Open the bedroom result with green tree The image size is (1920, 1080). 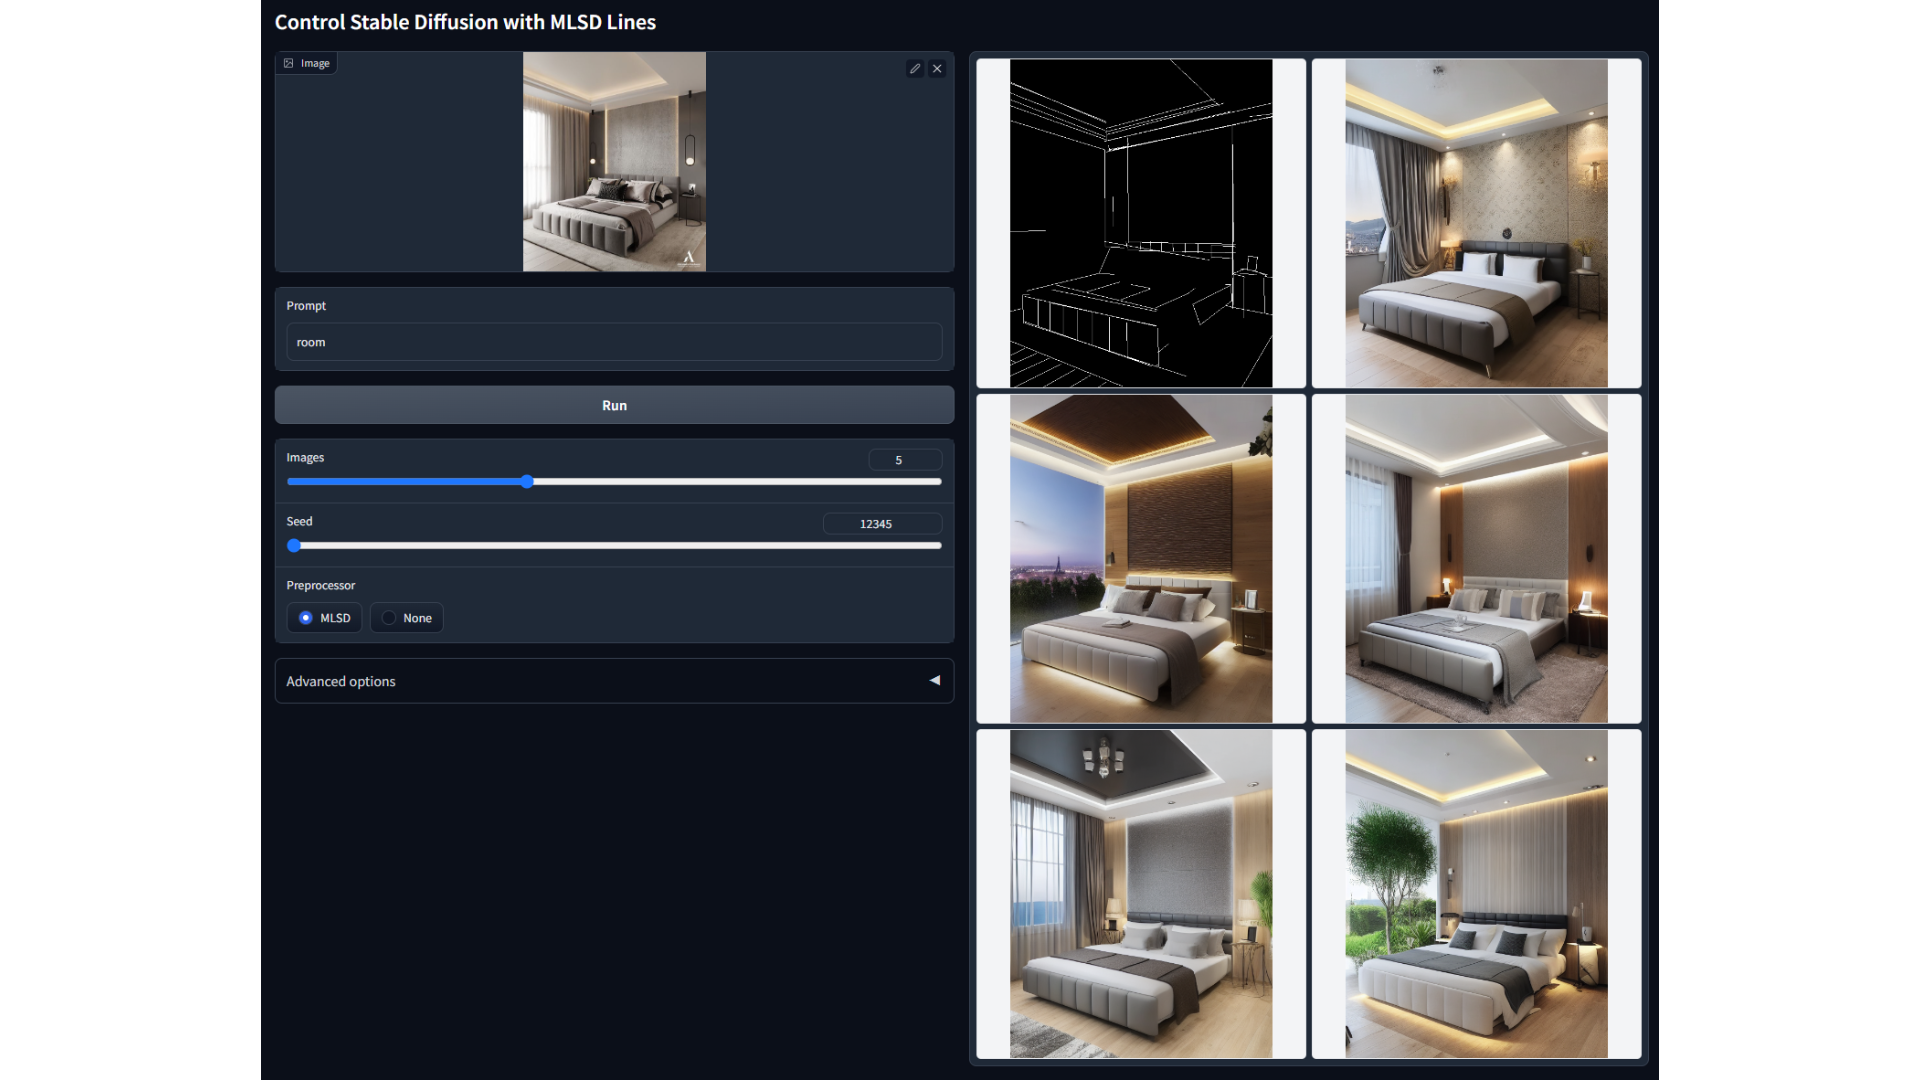pyautogui.click(x=1476, y=893)
